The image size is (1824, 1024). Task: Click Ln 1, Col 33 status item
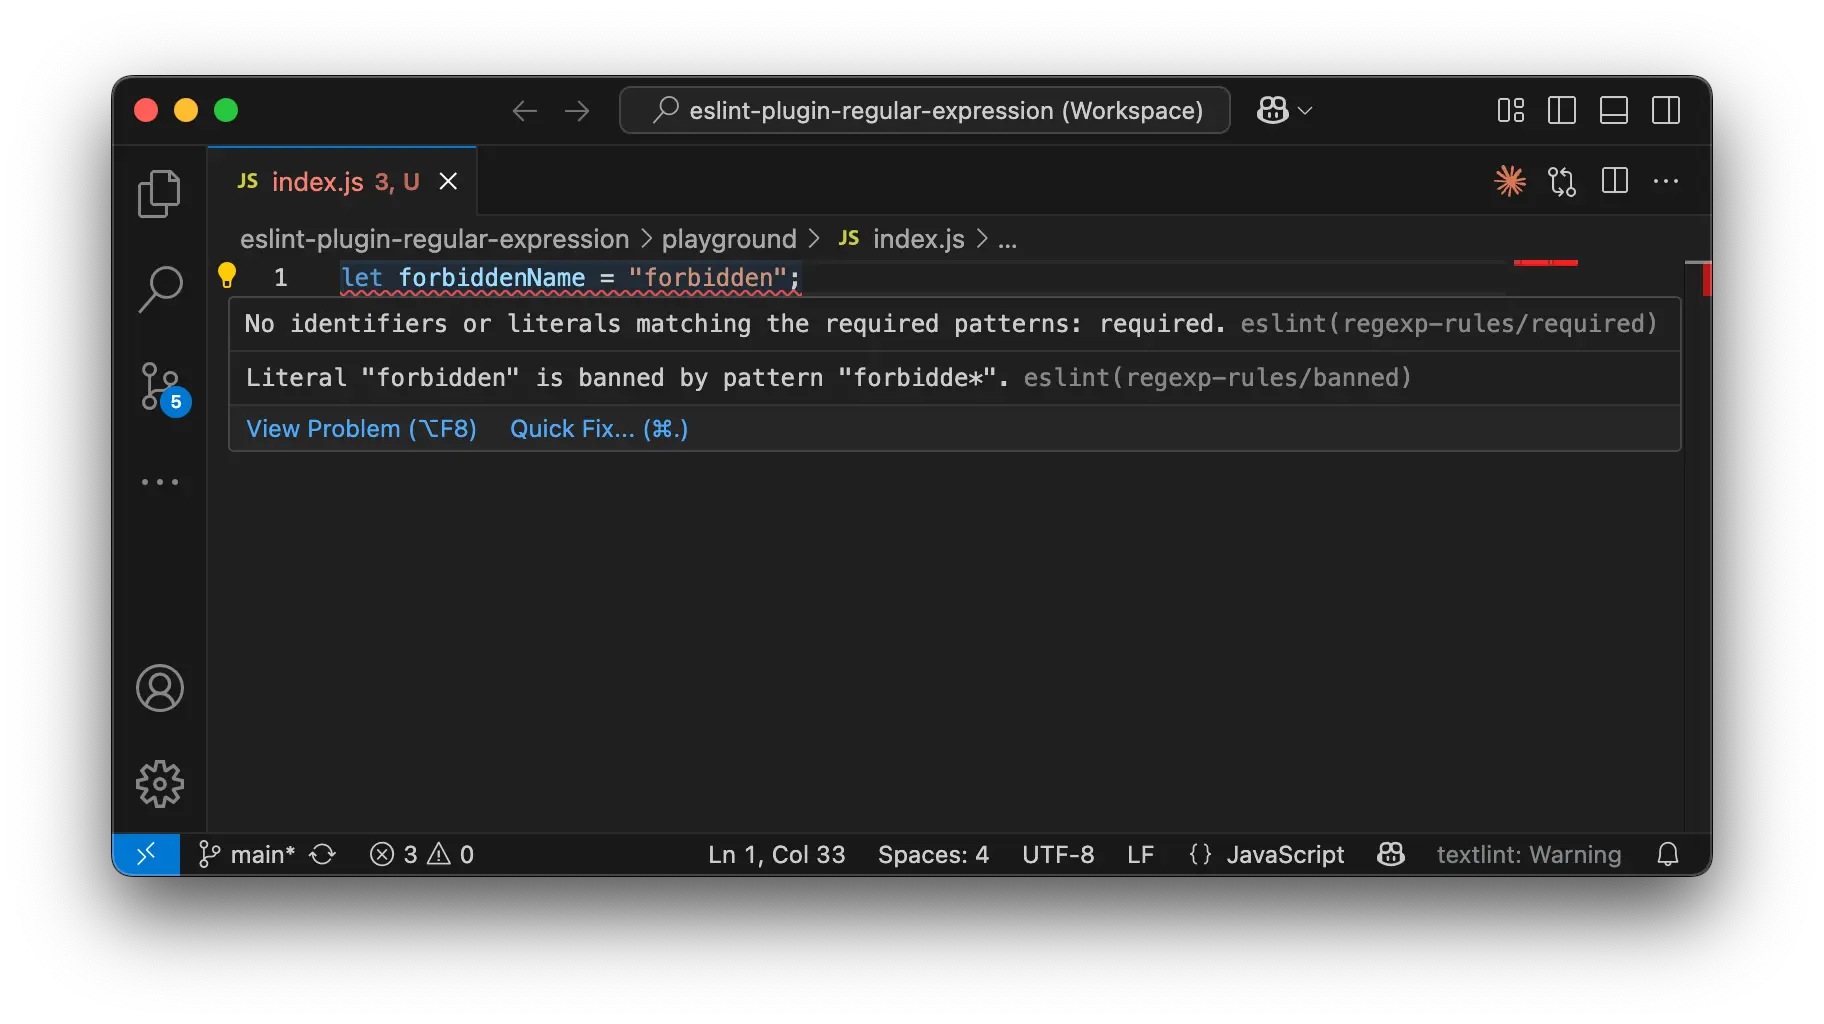coord(776,854)
